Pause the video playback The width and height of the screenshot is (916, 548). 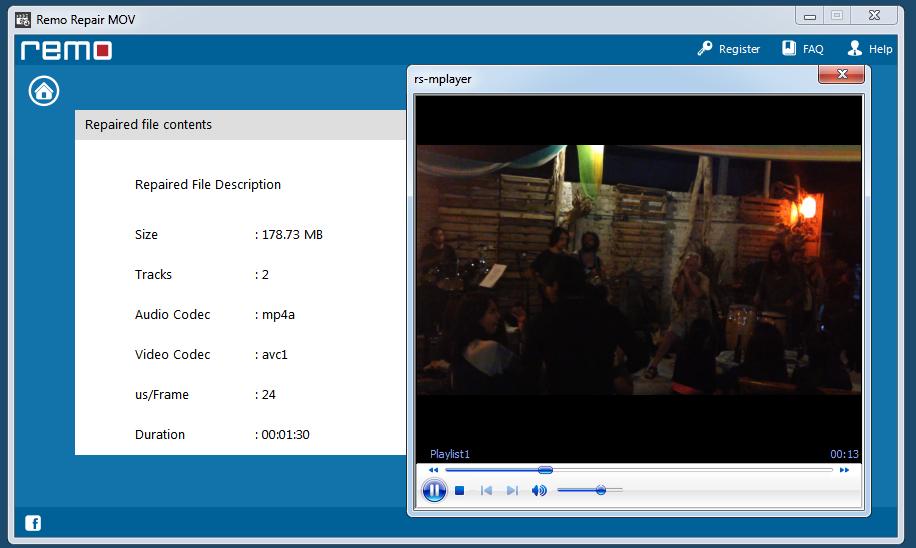click(434, 490)
